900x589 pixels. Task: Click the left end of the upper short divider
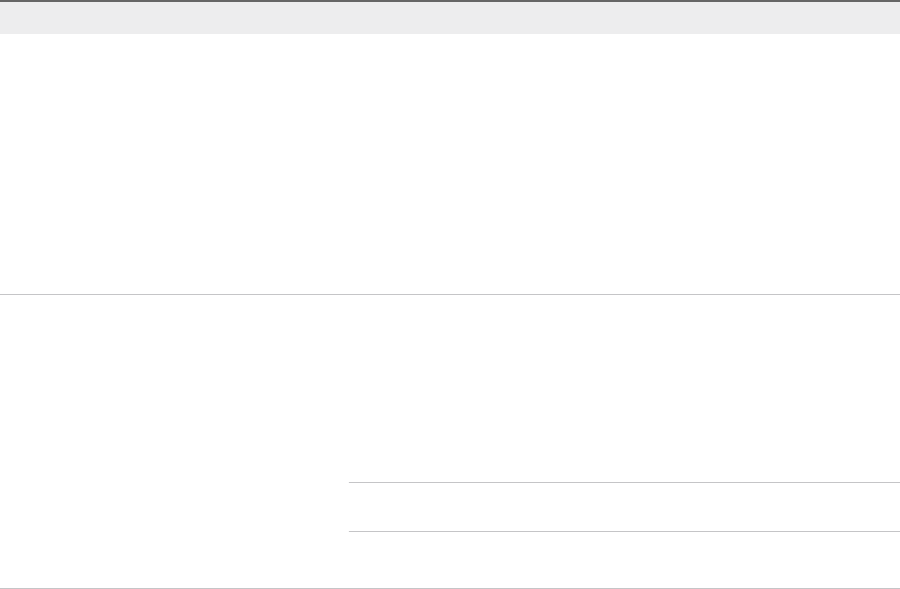pos(353,483)
